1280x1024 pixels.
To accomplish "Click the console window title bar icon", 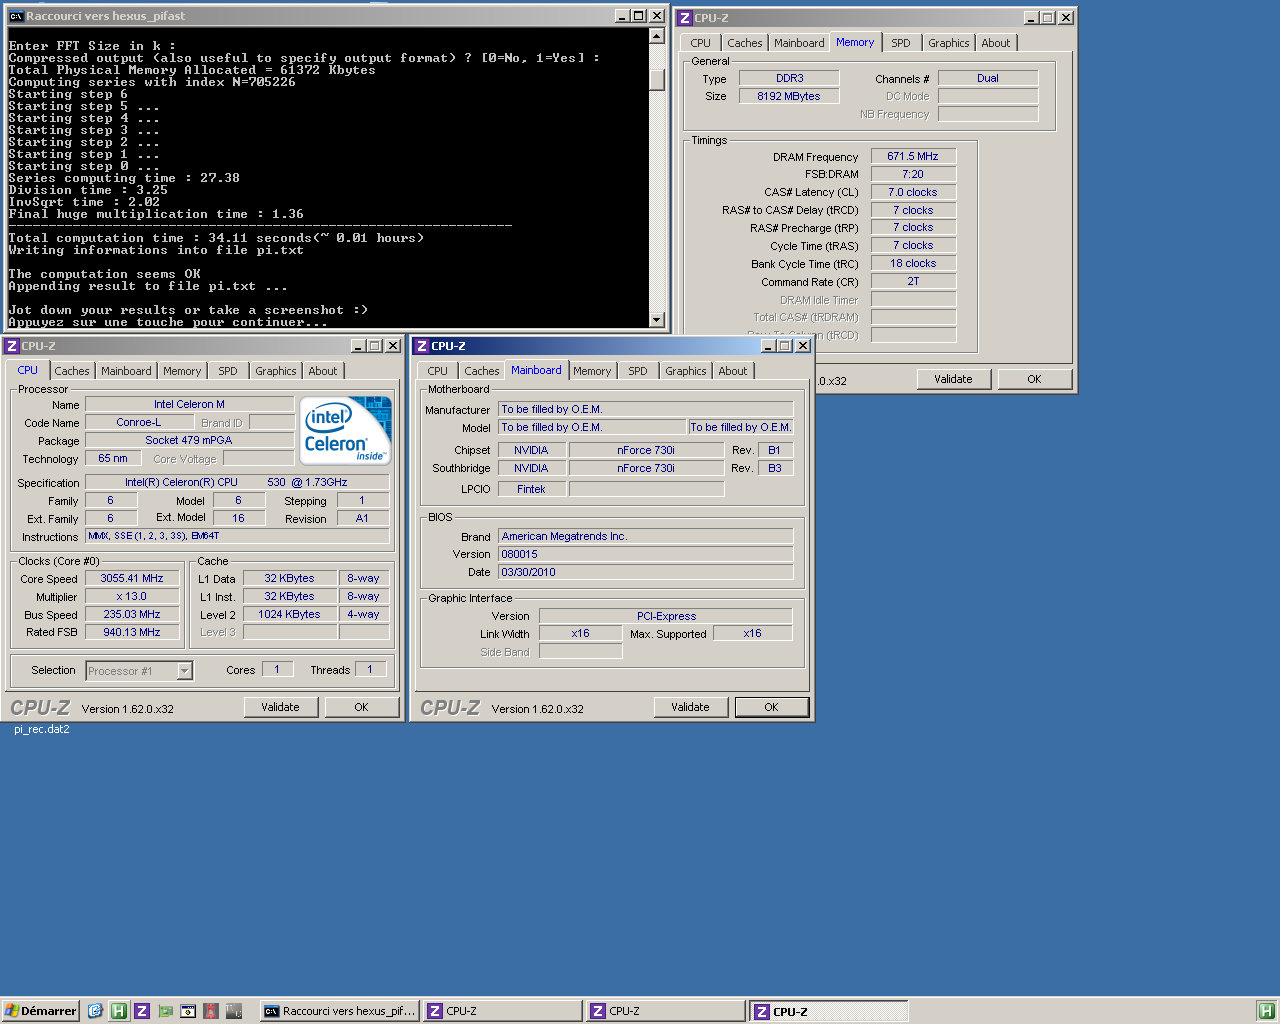I will point(16,16).
